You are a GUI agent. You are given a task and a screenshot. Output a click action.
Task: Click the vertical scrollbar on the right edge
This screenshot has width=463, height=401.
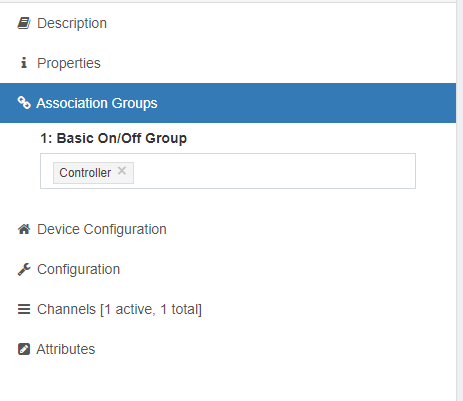(x=459, y=200)
